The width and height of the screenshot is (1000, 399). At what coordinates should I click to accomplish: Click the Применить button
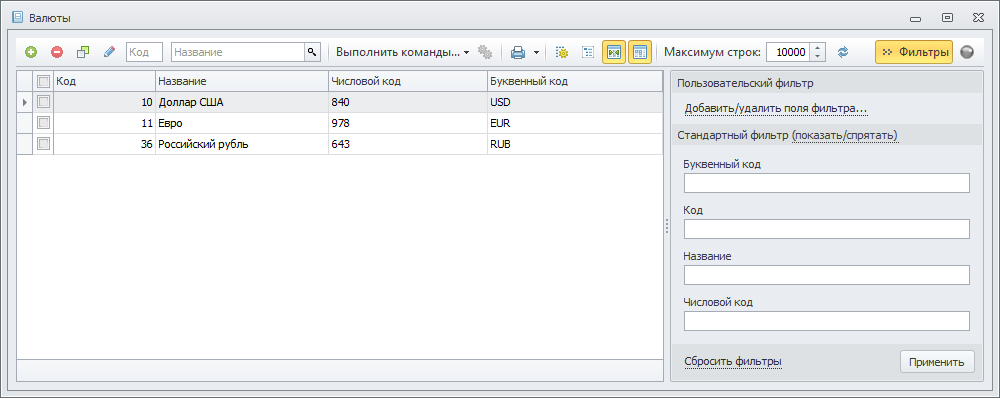point(937,362)
